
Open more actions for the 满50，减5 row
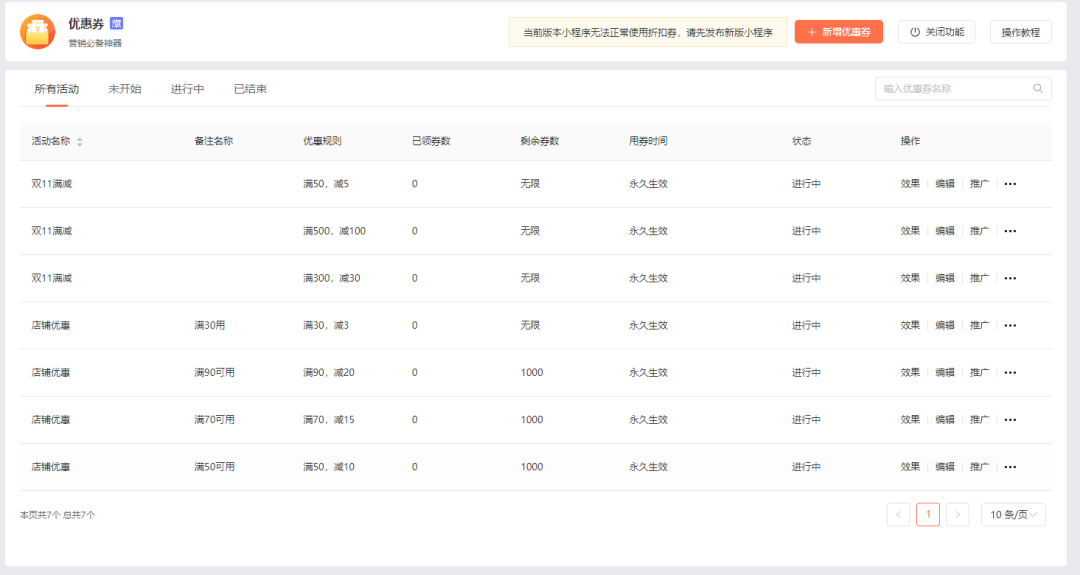1010,184
